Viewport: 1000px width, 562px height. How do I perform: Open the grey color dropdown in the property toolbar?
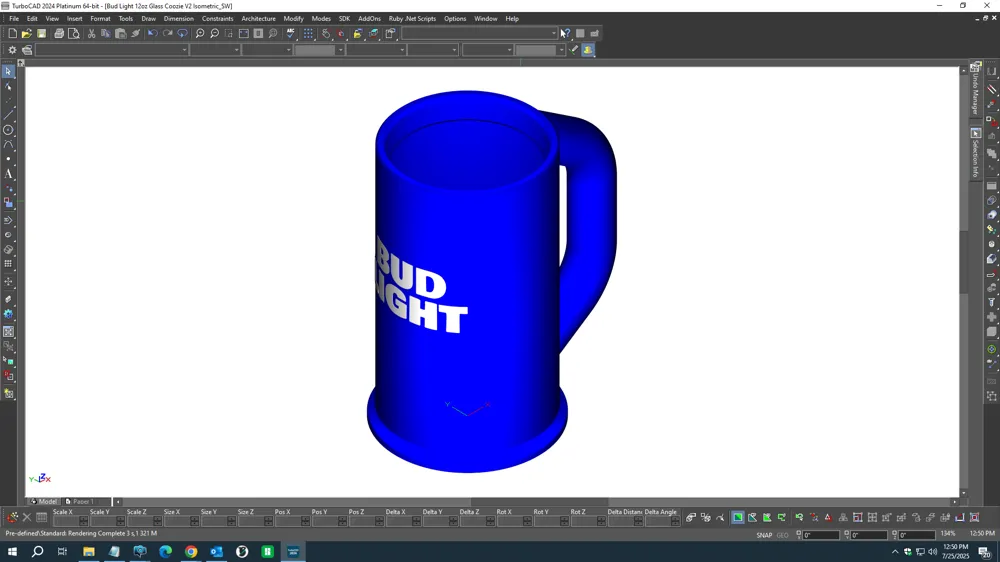click(319, 50)
